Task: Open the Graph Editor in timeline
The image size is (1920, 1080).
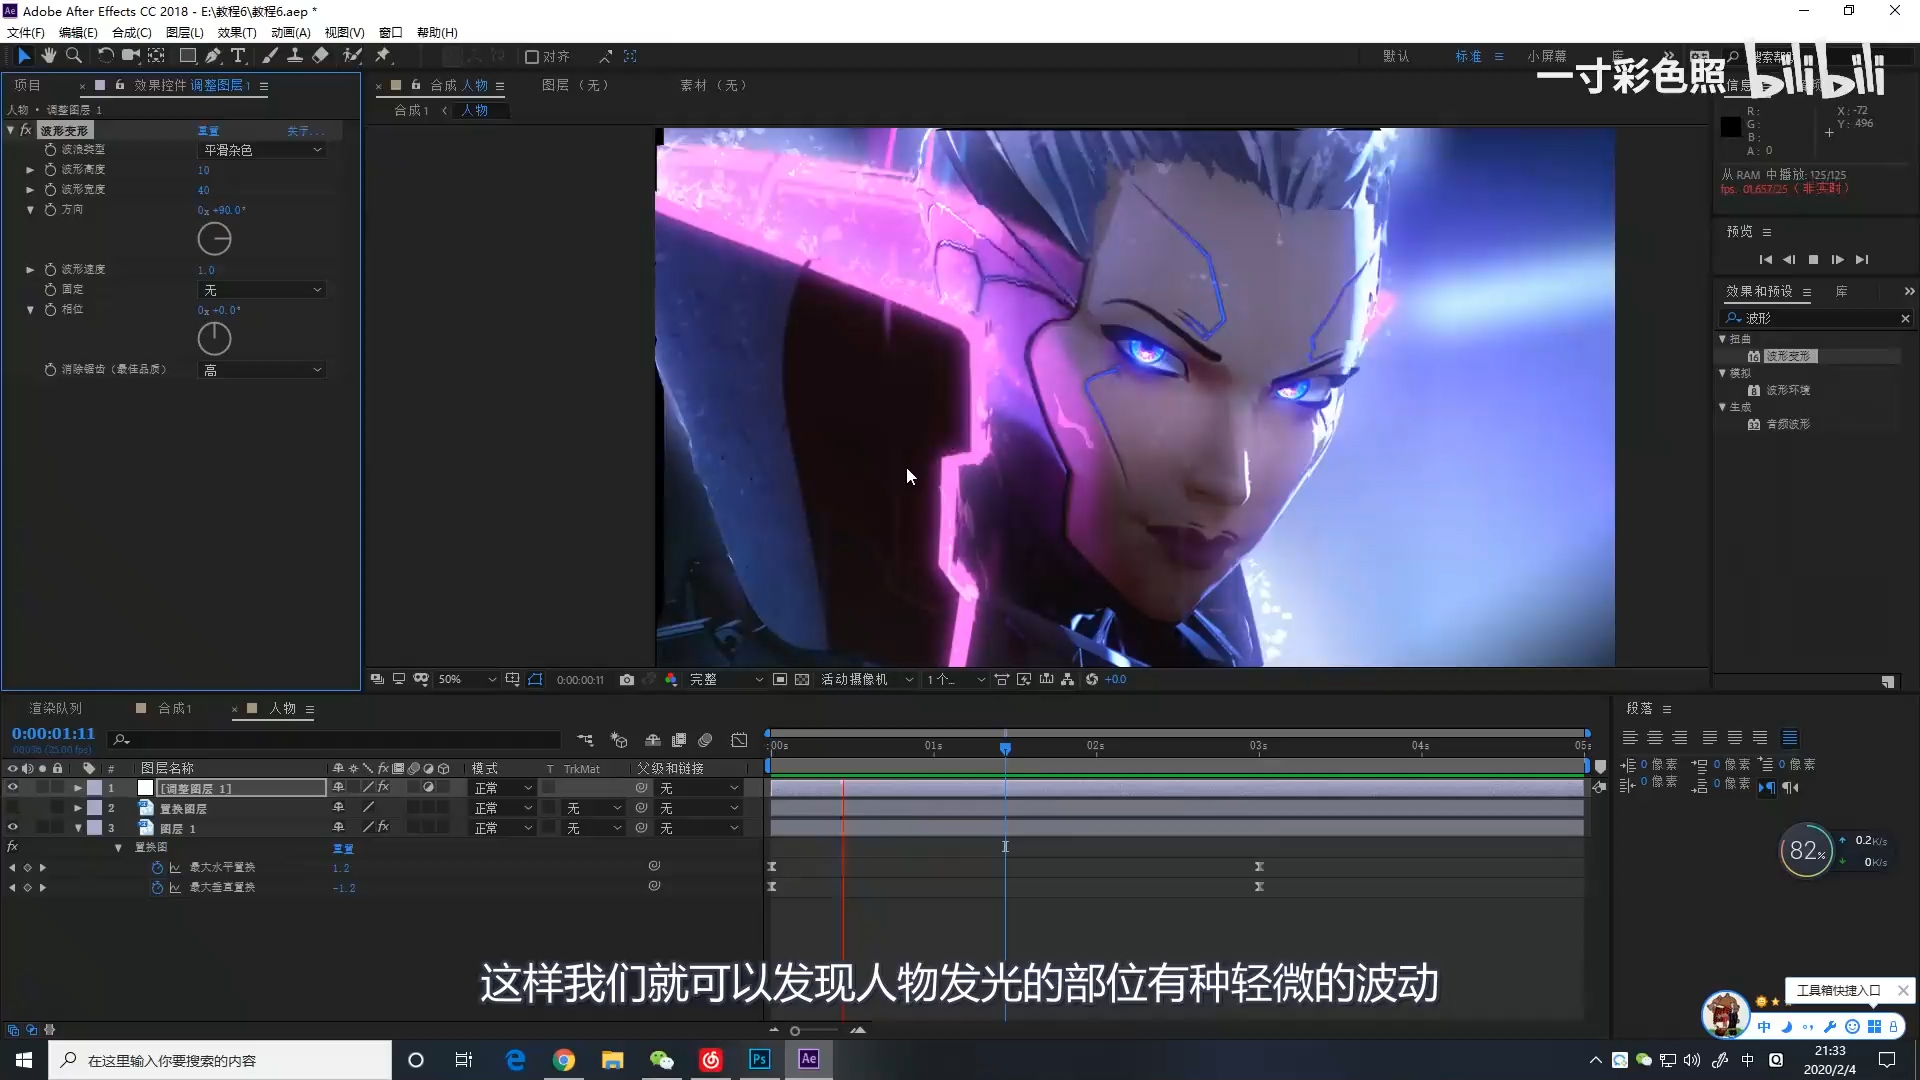Action: click(x=739, y=740)
